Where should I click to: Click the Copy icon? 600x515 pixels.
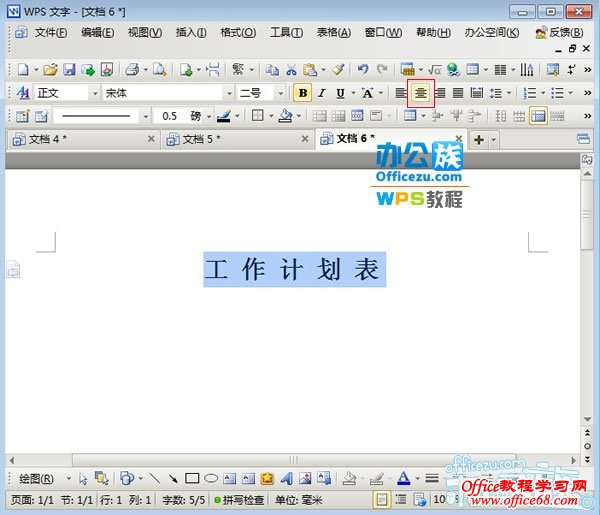[x=272, y=70]
